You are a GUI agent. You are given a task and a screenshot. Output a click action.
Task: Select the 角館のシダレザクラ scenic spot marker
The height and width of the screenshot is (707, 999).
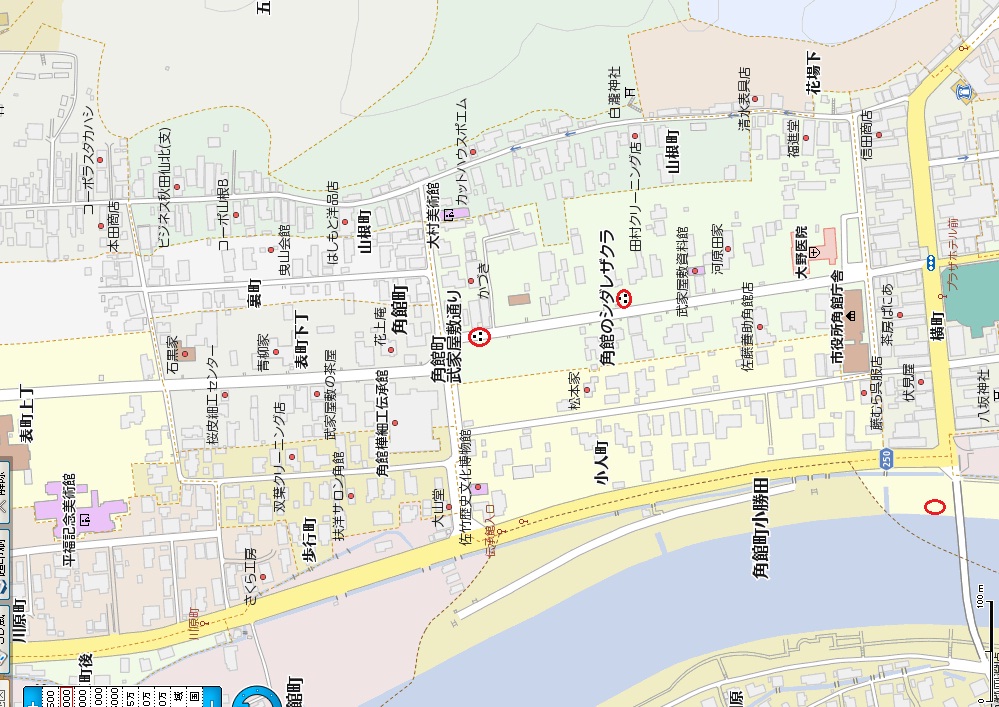click(624, 297)
